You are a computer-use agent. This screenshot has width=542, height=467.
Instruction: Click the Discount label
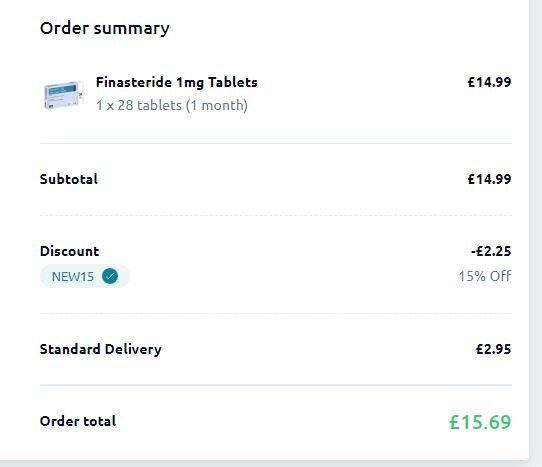(69, 251)
